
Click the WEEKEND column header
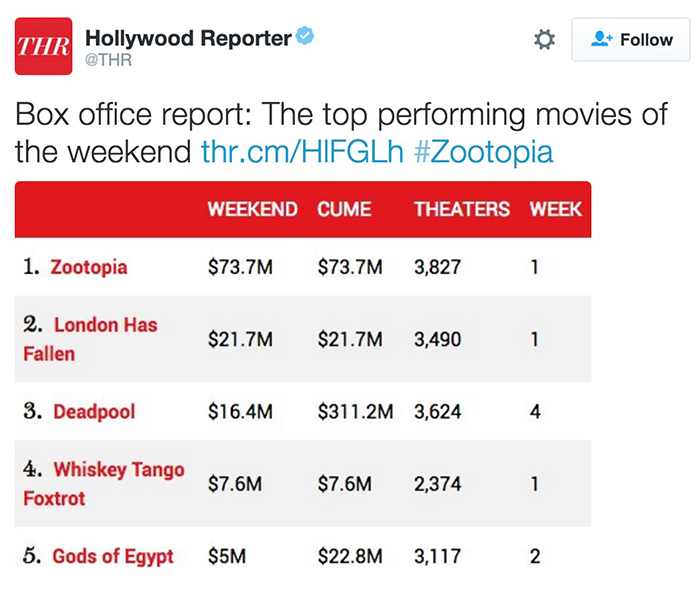[x=252, y=210]
